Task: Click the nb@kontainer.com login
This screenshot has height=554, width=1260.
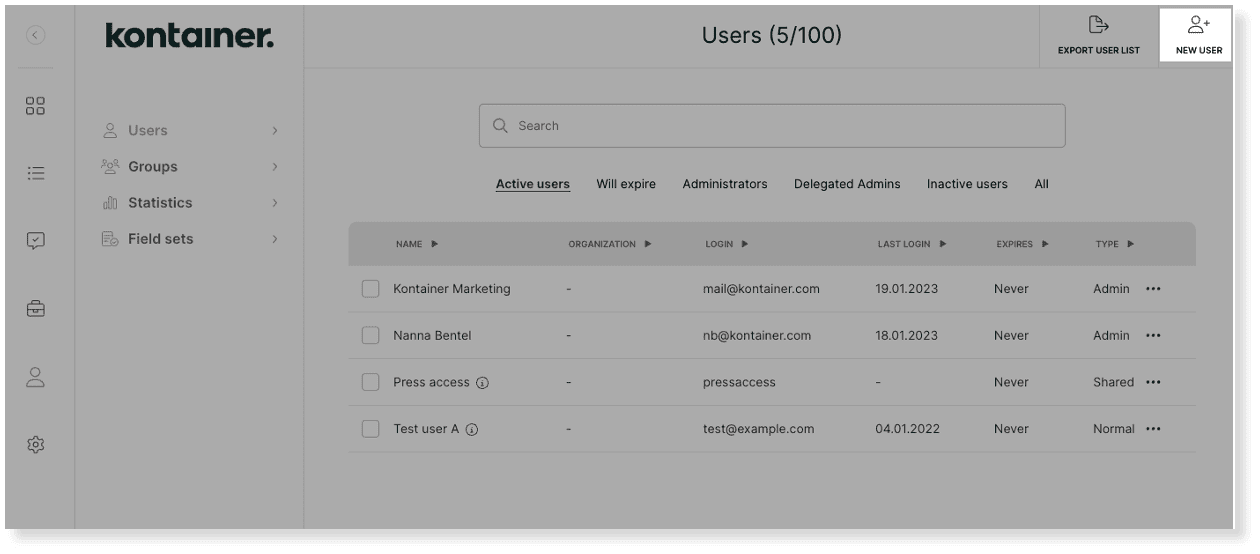Action: 757,336
